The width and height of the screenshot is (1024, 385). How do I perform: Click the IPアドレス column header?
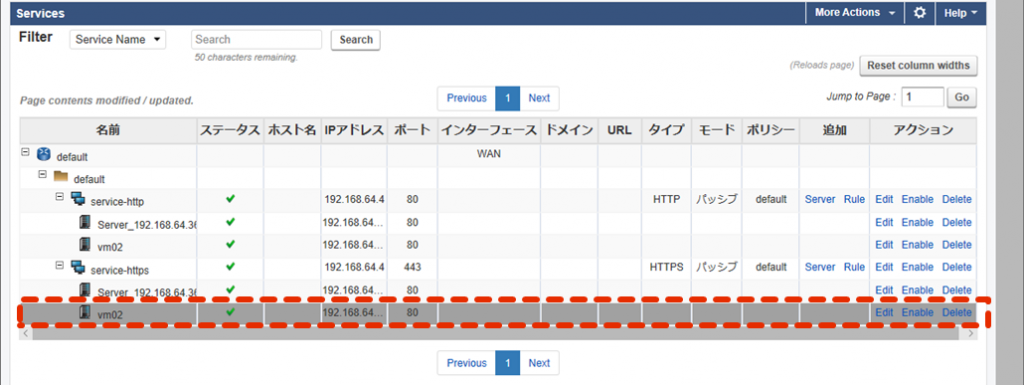pos(353,130)
